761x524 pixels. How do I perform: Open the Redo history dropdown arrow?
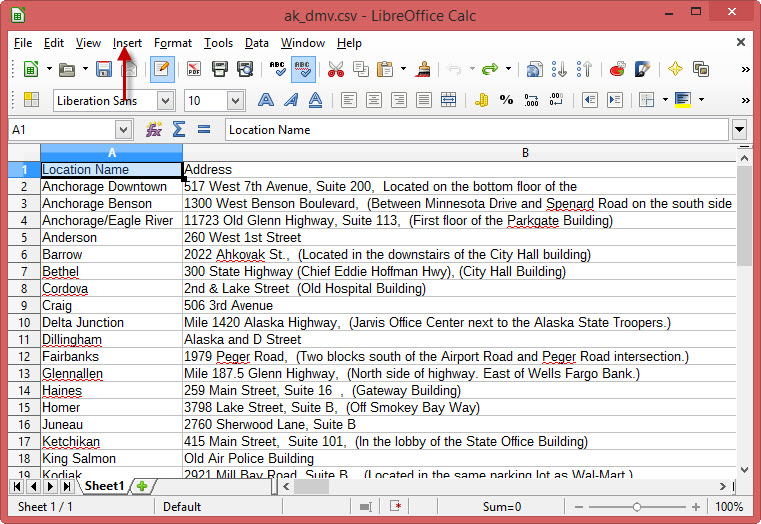point(508,69)
